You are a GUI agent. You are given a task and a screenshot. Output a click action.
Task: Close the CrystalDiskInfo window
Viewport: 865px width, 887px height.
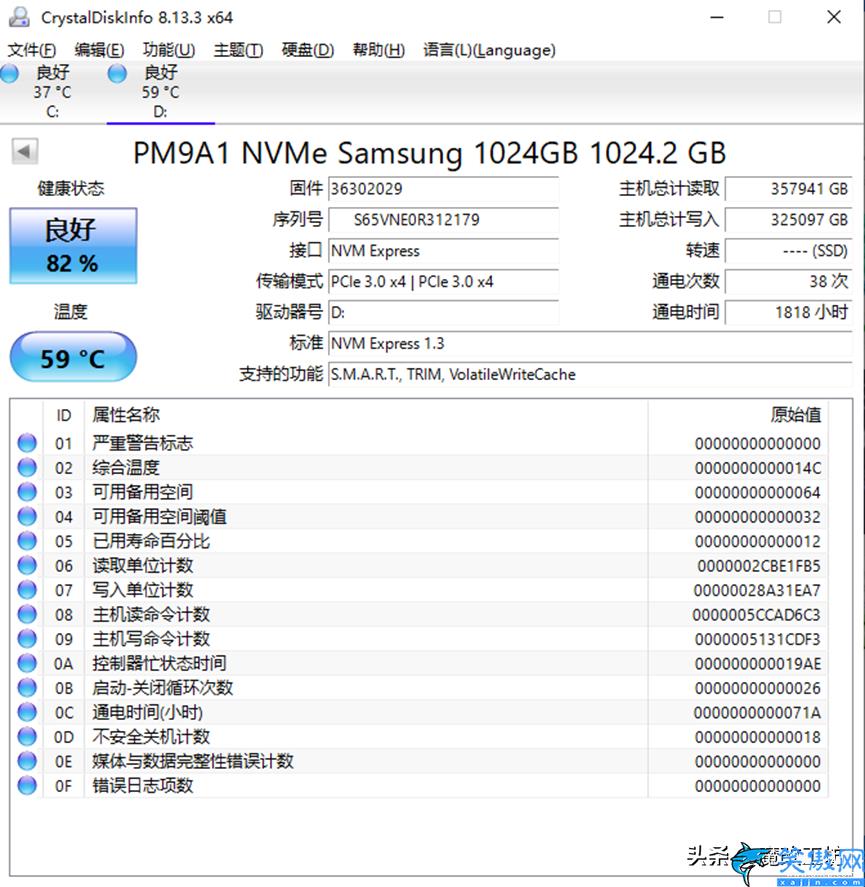pyautogui.click(x=833, y=17)
